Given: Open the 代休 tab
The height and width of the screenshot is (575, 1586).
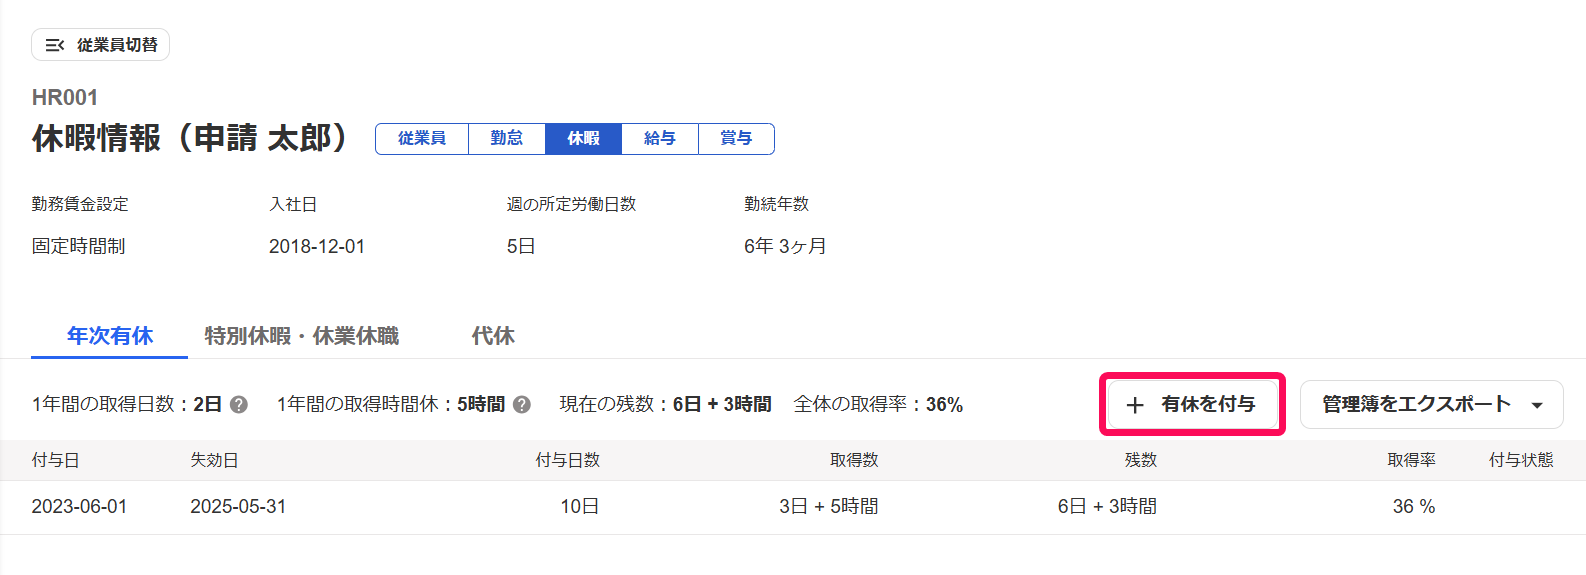Looking at the screenshot, I should pyautogui.click(x=493, y=336).
